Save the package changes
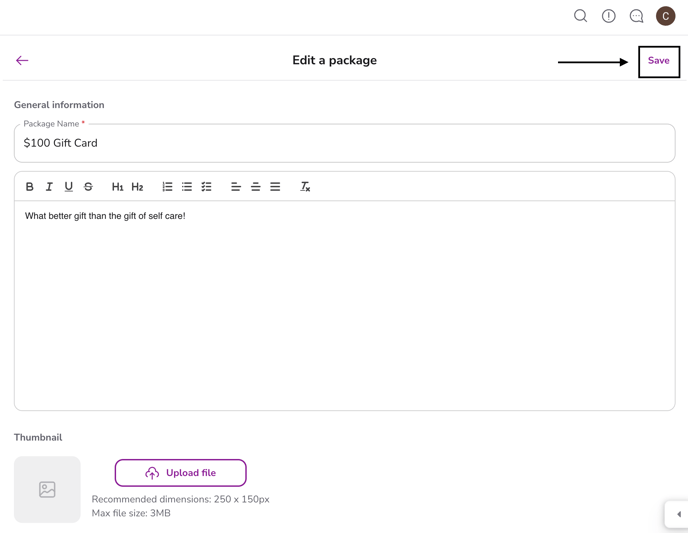The image size is (688, 533). pos(658,61)
